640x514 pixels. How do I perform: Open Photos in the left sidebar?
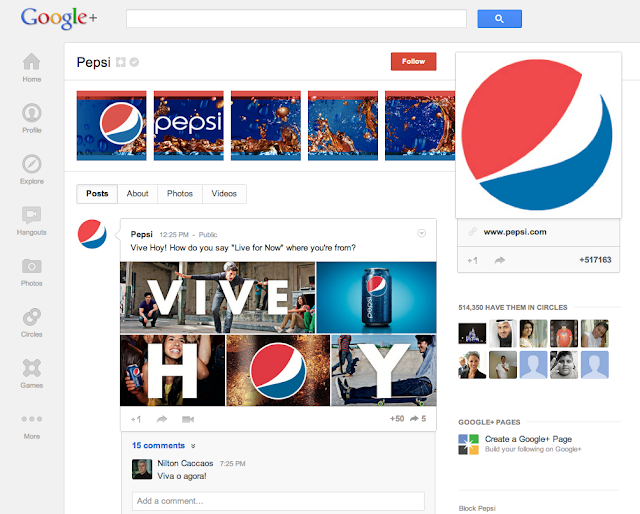click(x=32, y=268)
